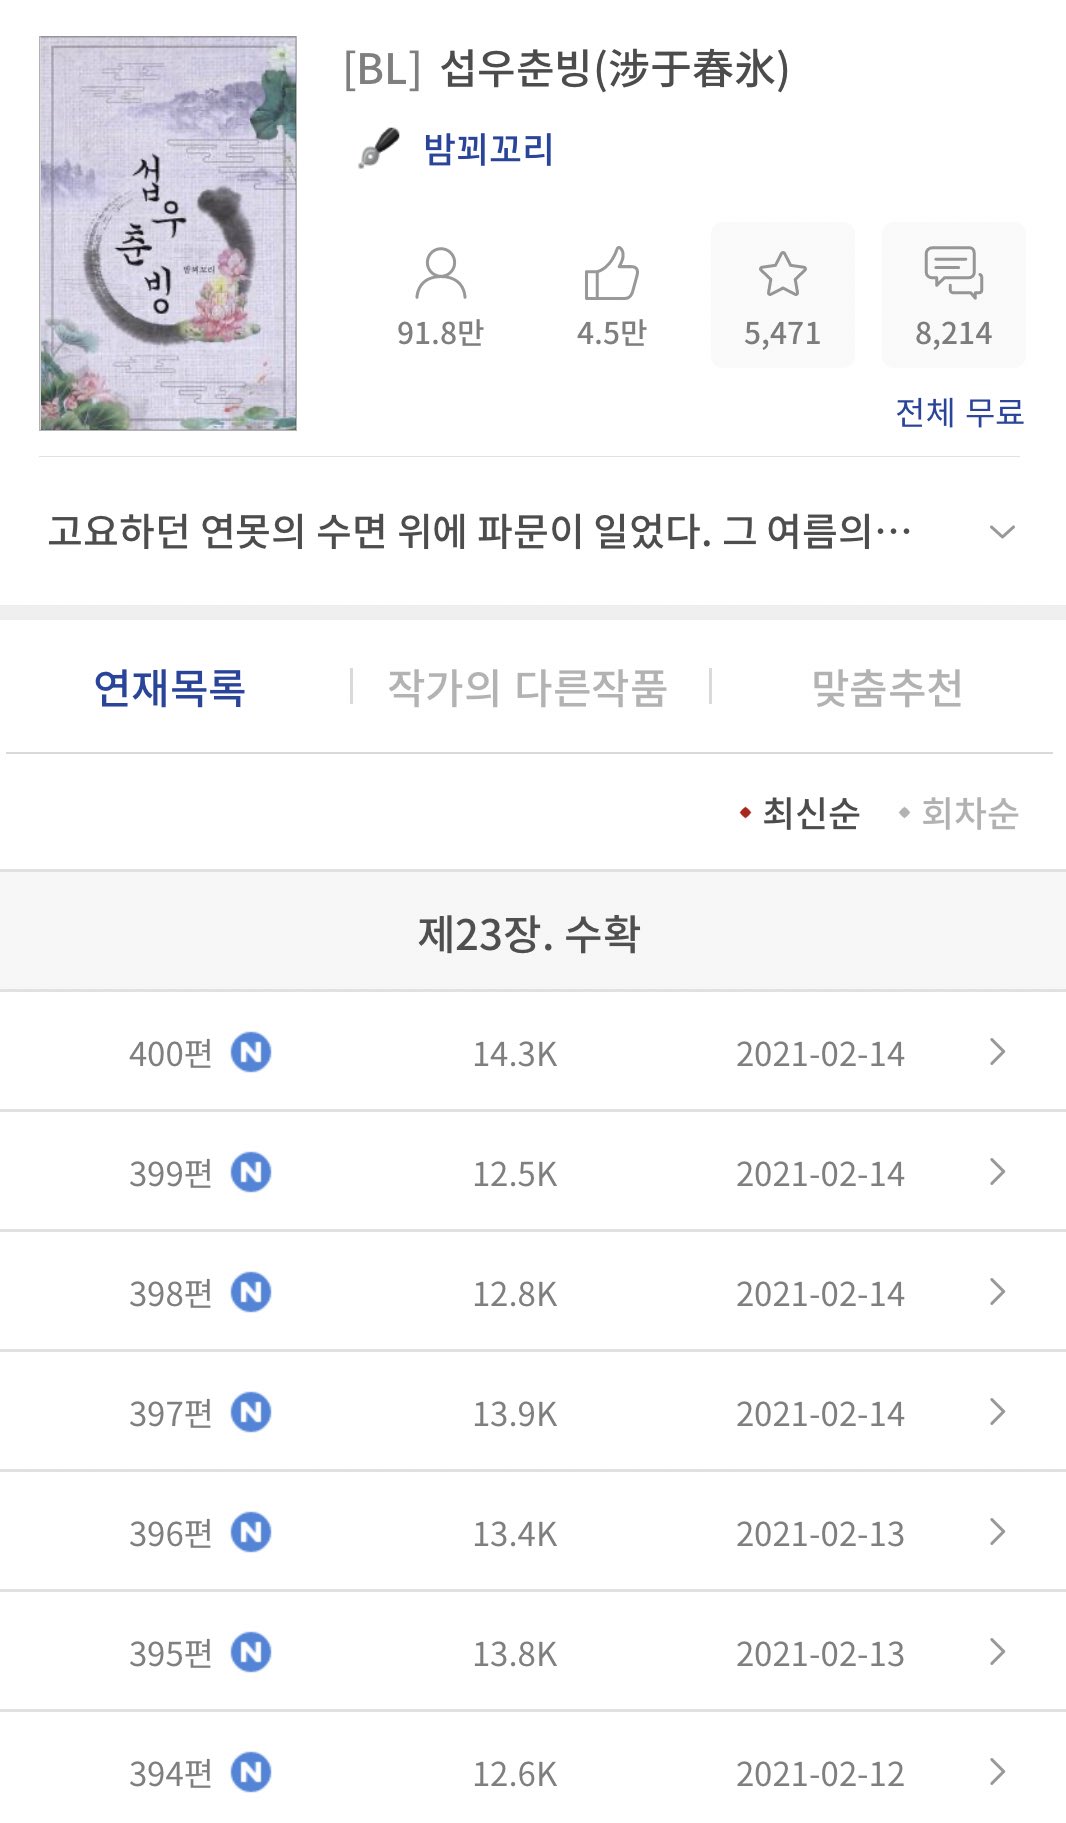Tap the 섭우춘빙 book cover thumbnail

coord(168,234)
